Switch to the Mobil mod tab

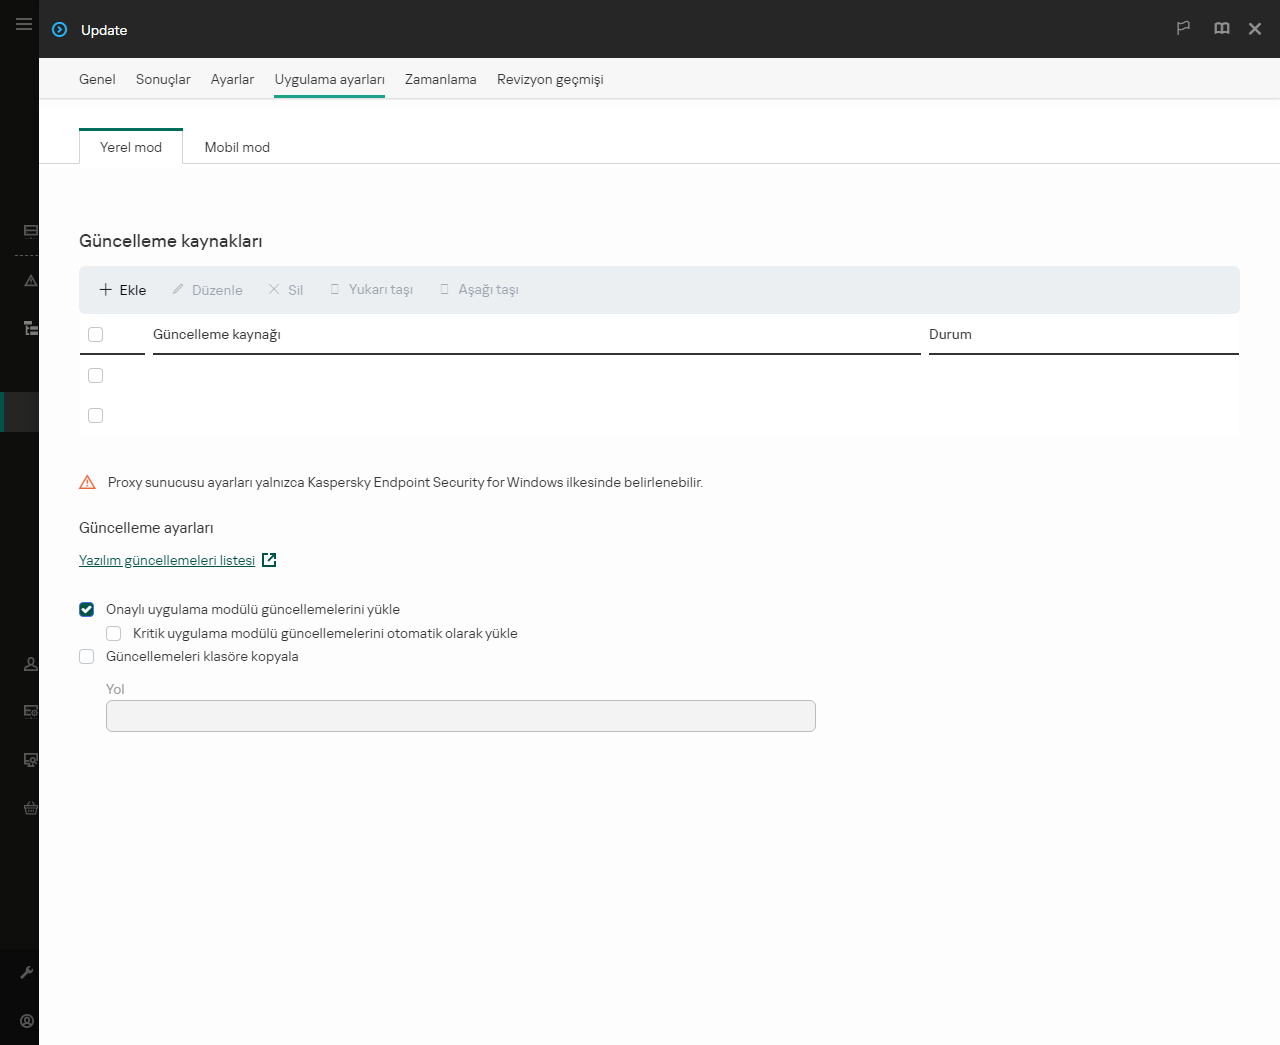pos(237,147)
